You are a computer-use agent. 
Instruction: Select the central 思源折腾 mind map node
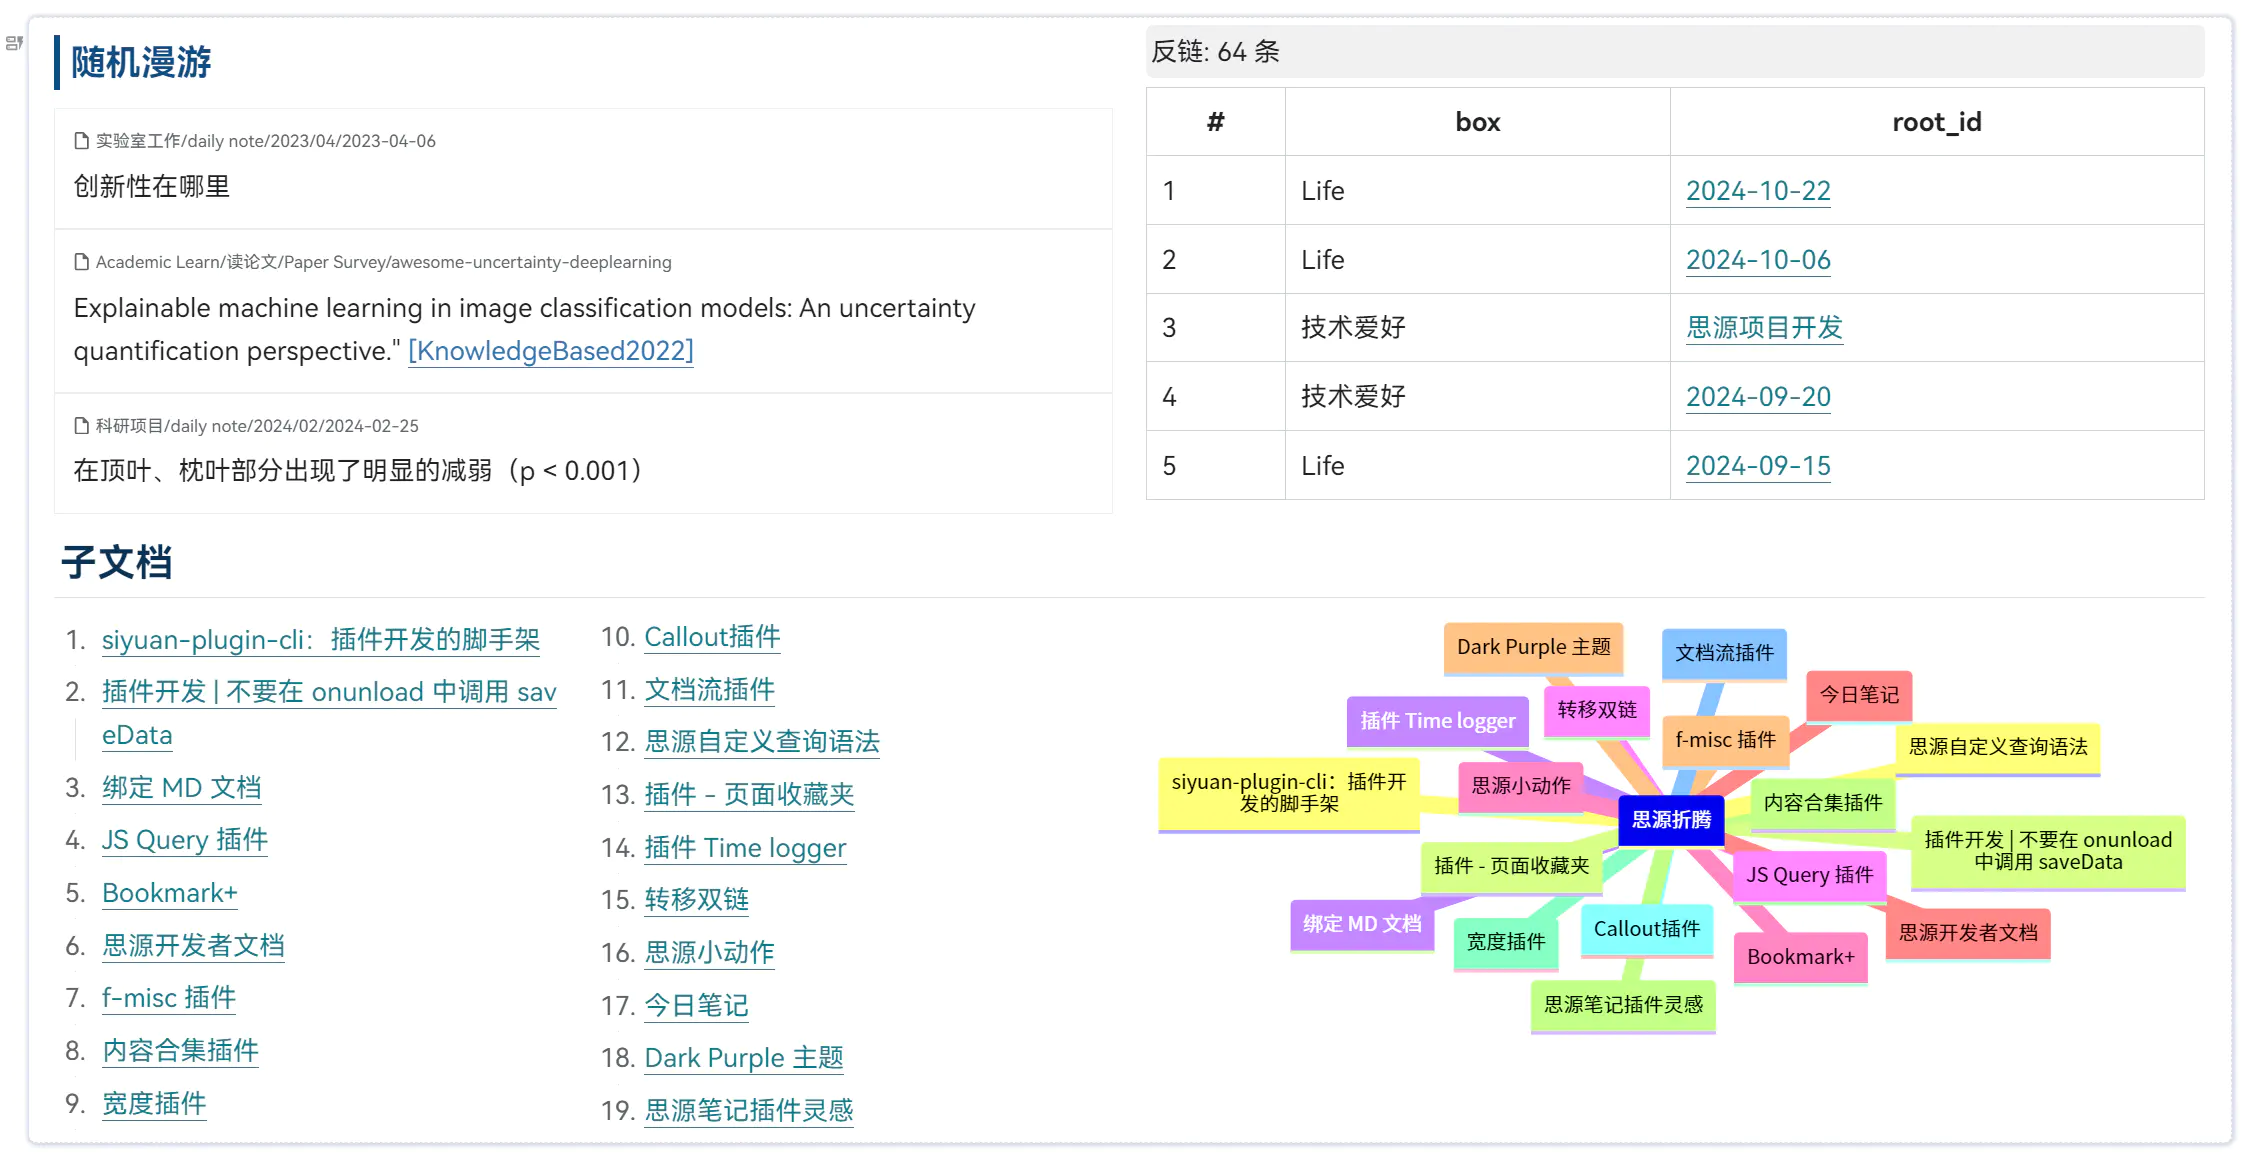point(1670,820)
